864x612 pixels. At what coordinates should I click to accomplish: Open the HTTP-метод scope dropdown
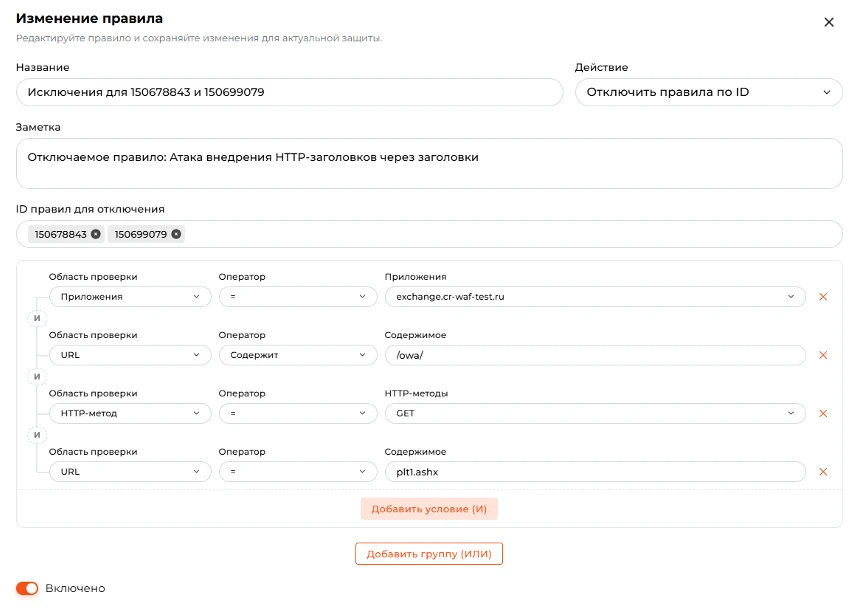pos(130,414)
